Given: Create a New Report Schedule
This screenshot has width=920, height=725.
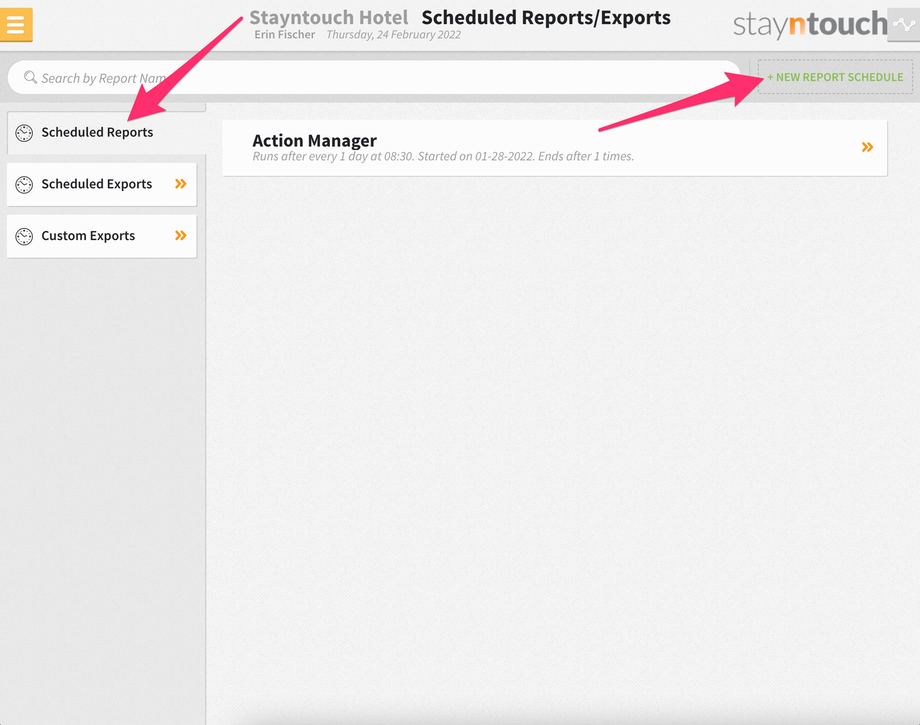Looking at the screenshot, I should coord(835,77).
